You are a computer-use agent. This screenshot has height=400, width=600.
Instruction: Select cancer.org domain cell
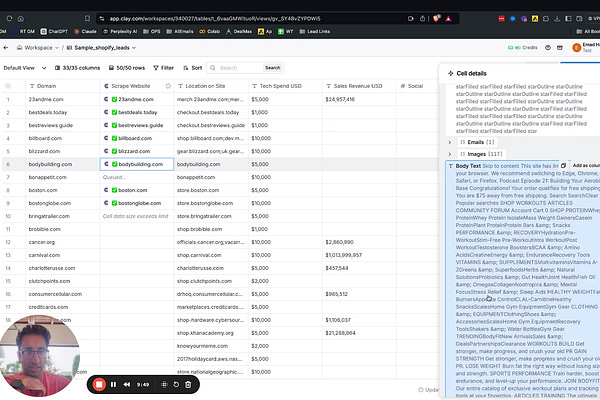point(62,242)
